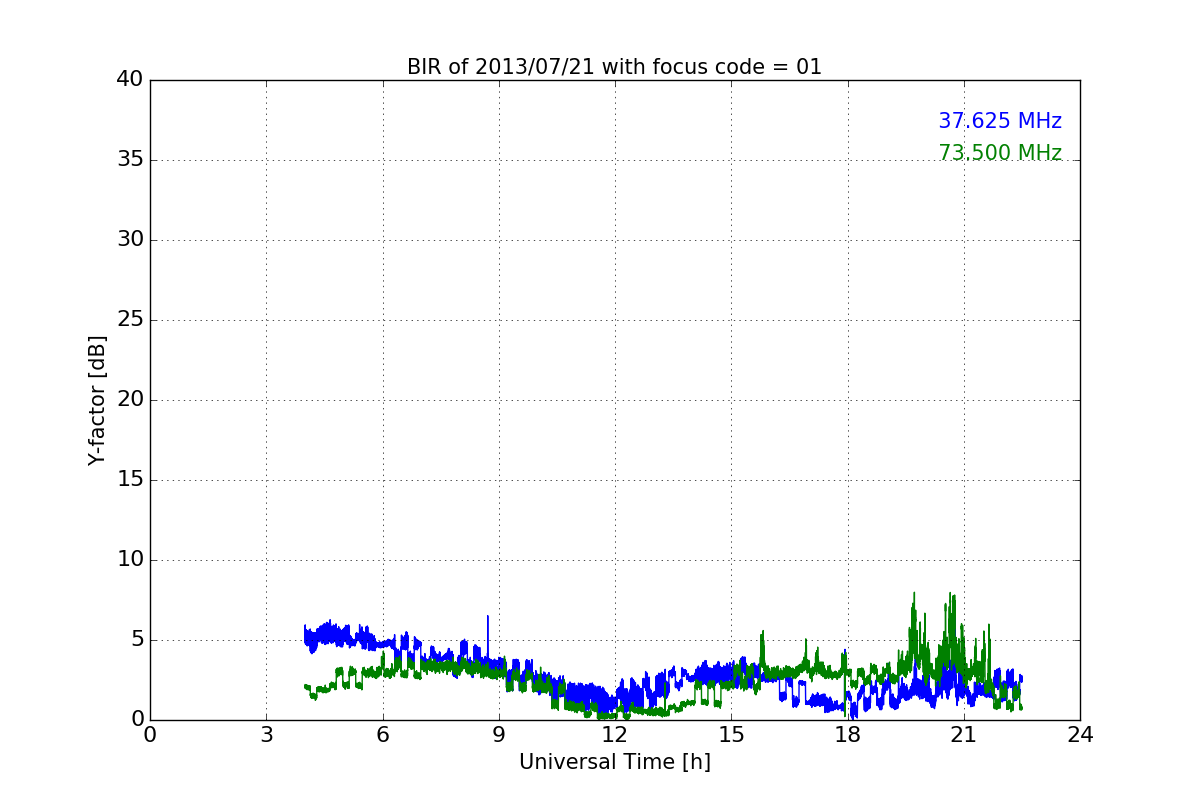
Task: Click the blue spike near 9 hours
Action: (488, 635)
